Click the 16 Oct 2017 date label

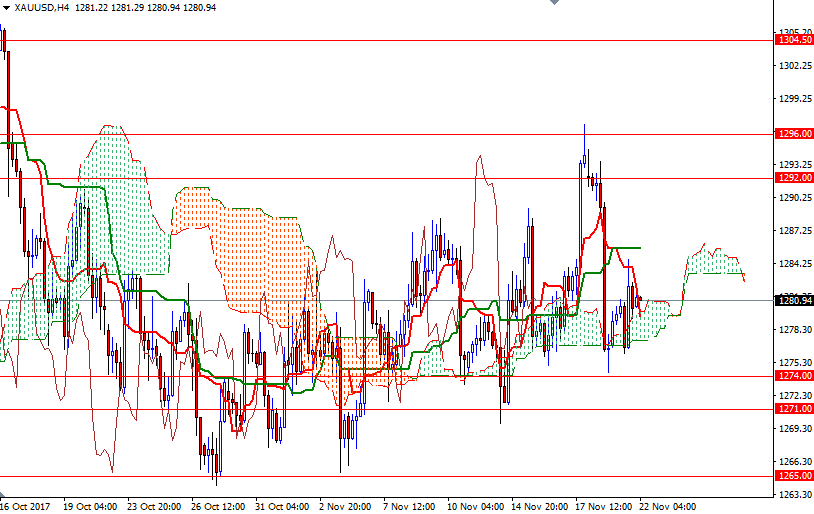pos(27,506)
